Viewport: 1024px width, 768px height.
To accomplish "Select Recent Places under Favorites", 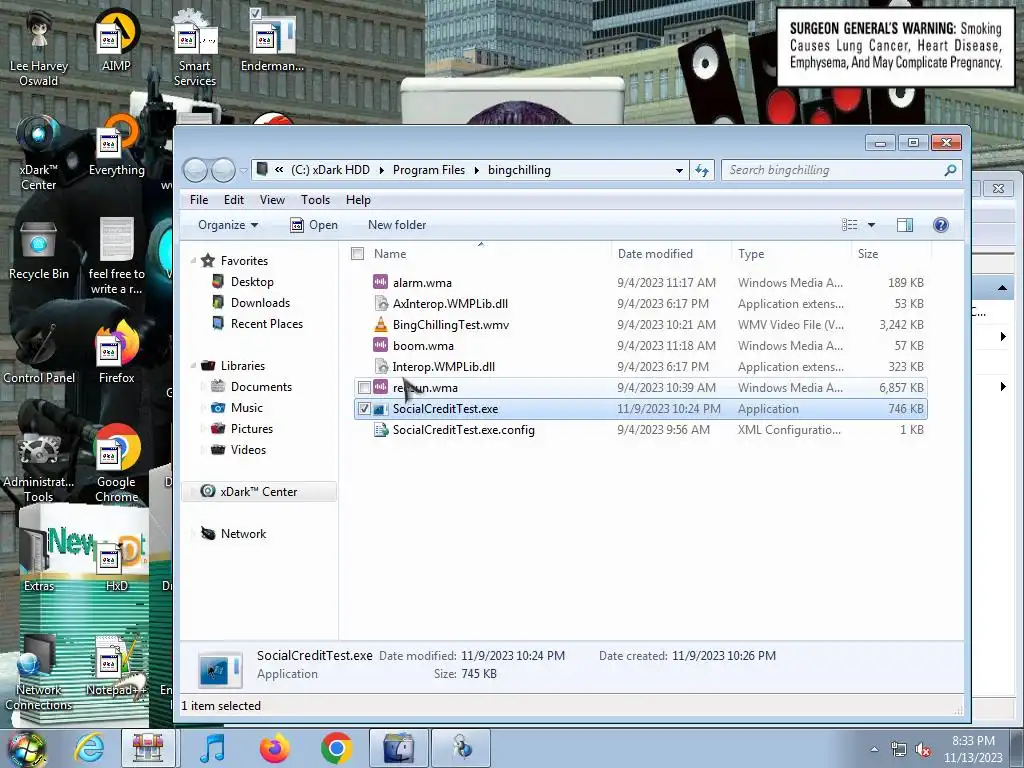I will pos(266,323).
